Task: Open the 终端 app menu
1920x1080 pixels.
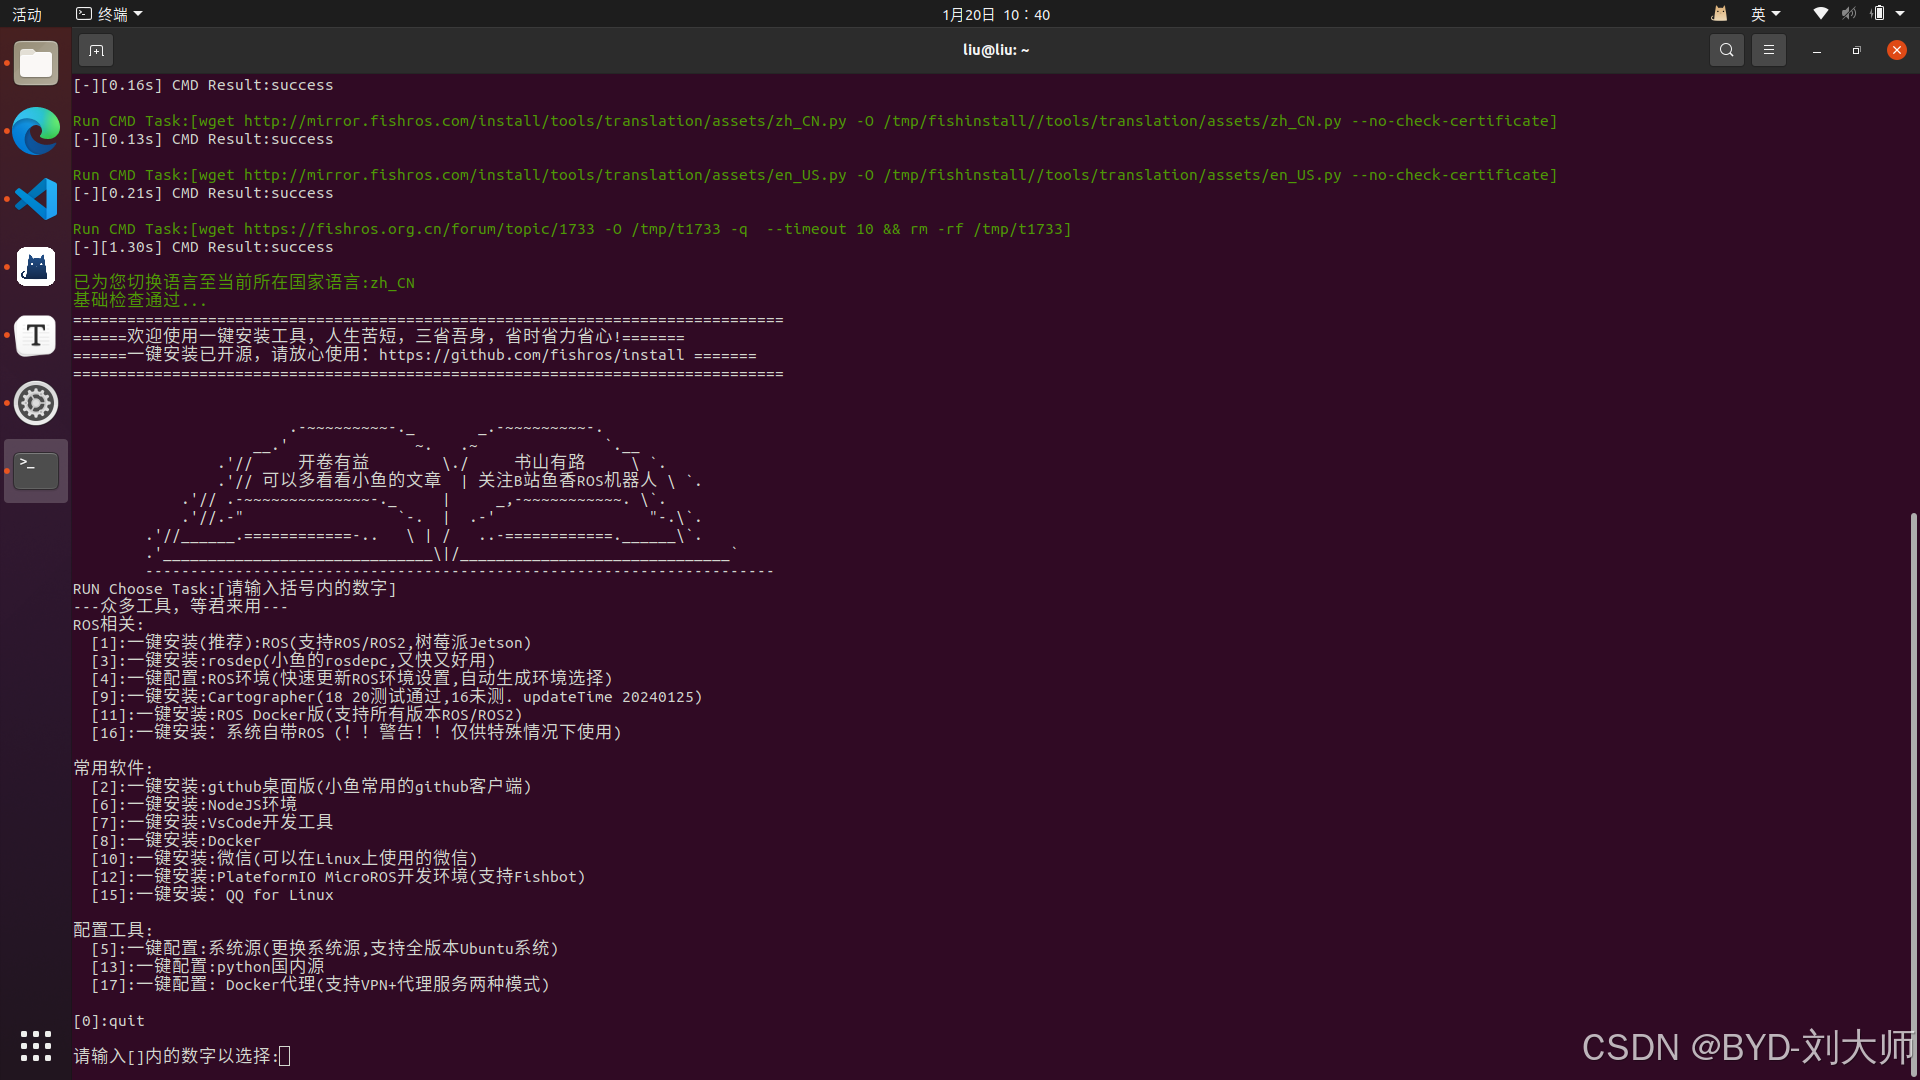Action: (x=110, y=14)
